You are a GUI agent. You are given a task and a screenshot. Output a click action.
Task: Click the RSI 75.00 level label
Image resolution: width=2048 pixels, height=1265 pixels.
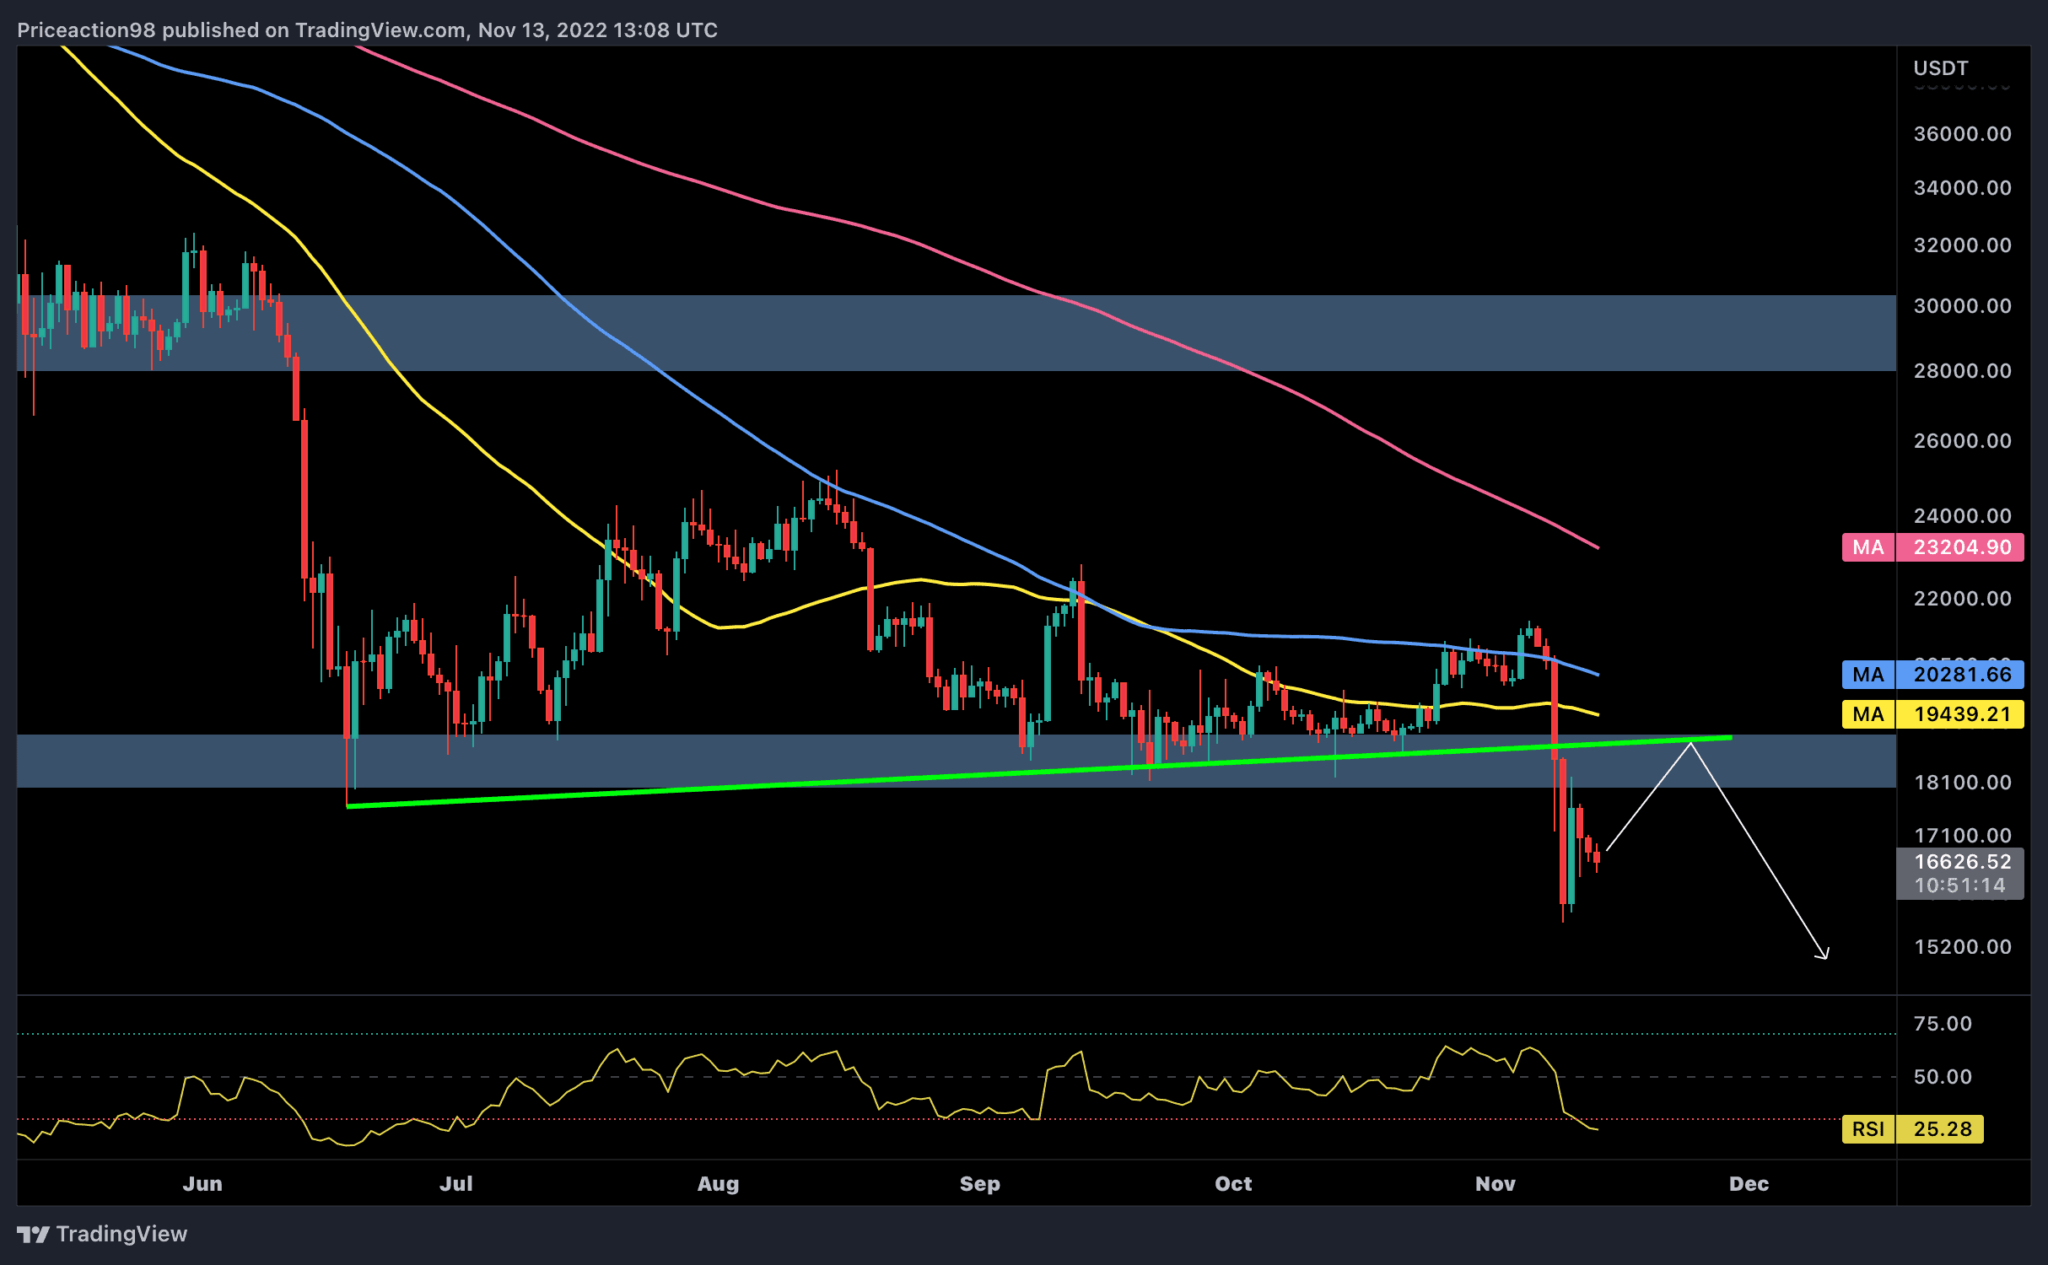(x=1941, y=1023)
